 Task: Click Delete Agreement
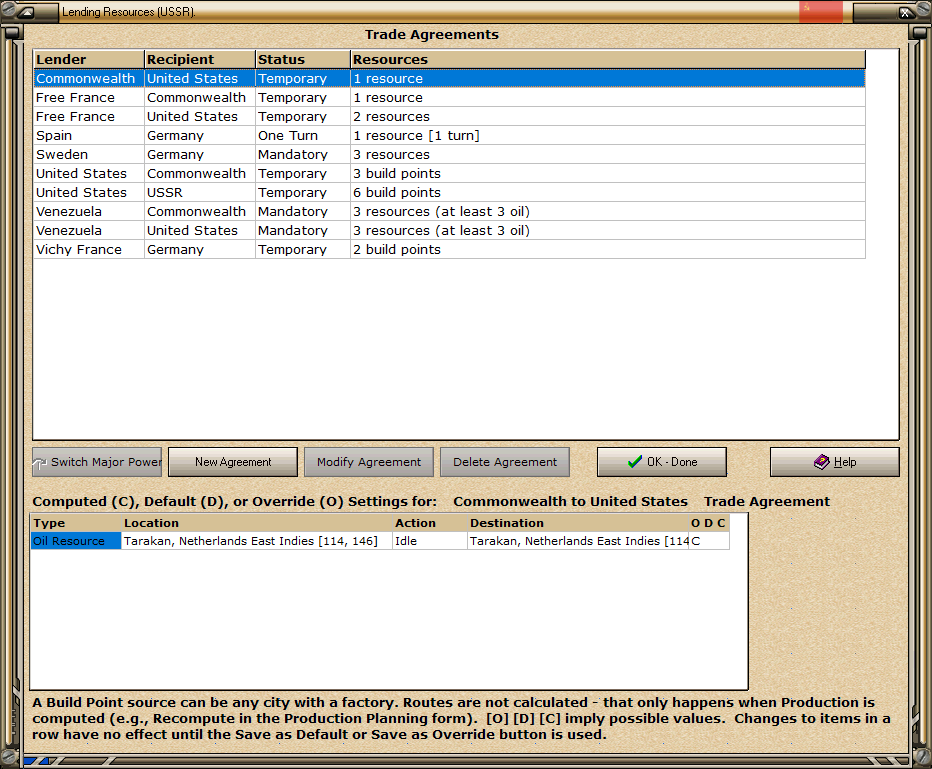(x=505, y=462)
